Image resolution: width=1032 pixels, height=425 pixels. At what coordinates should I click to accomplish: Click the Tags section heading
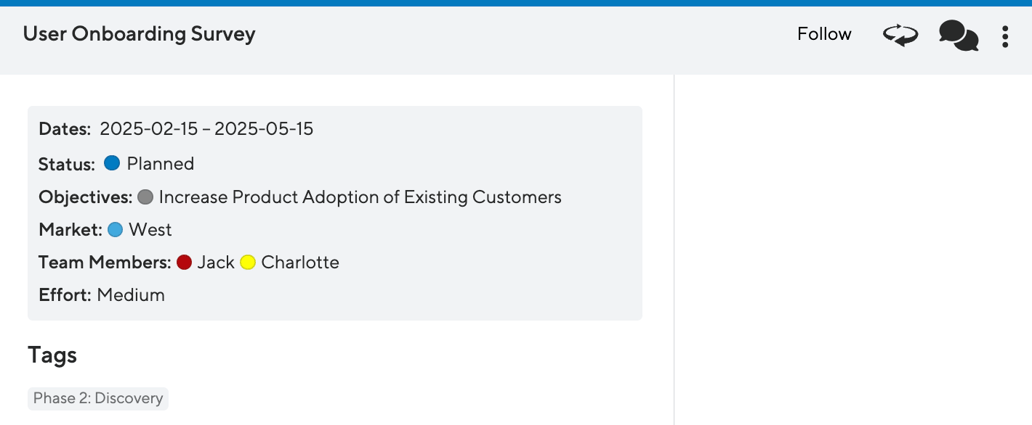[x=52, y=355]
